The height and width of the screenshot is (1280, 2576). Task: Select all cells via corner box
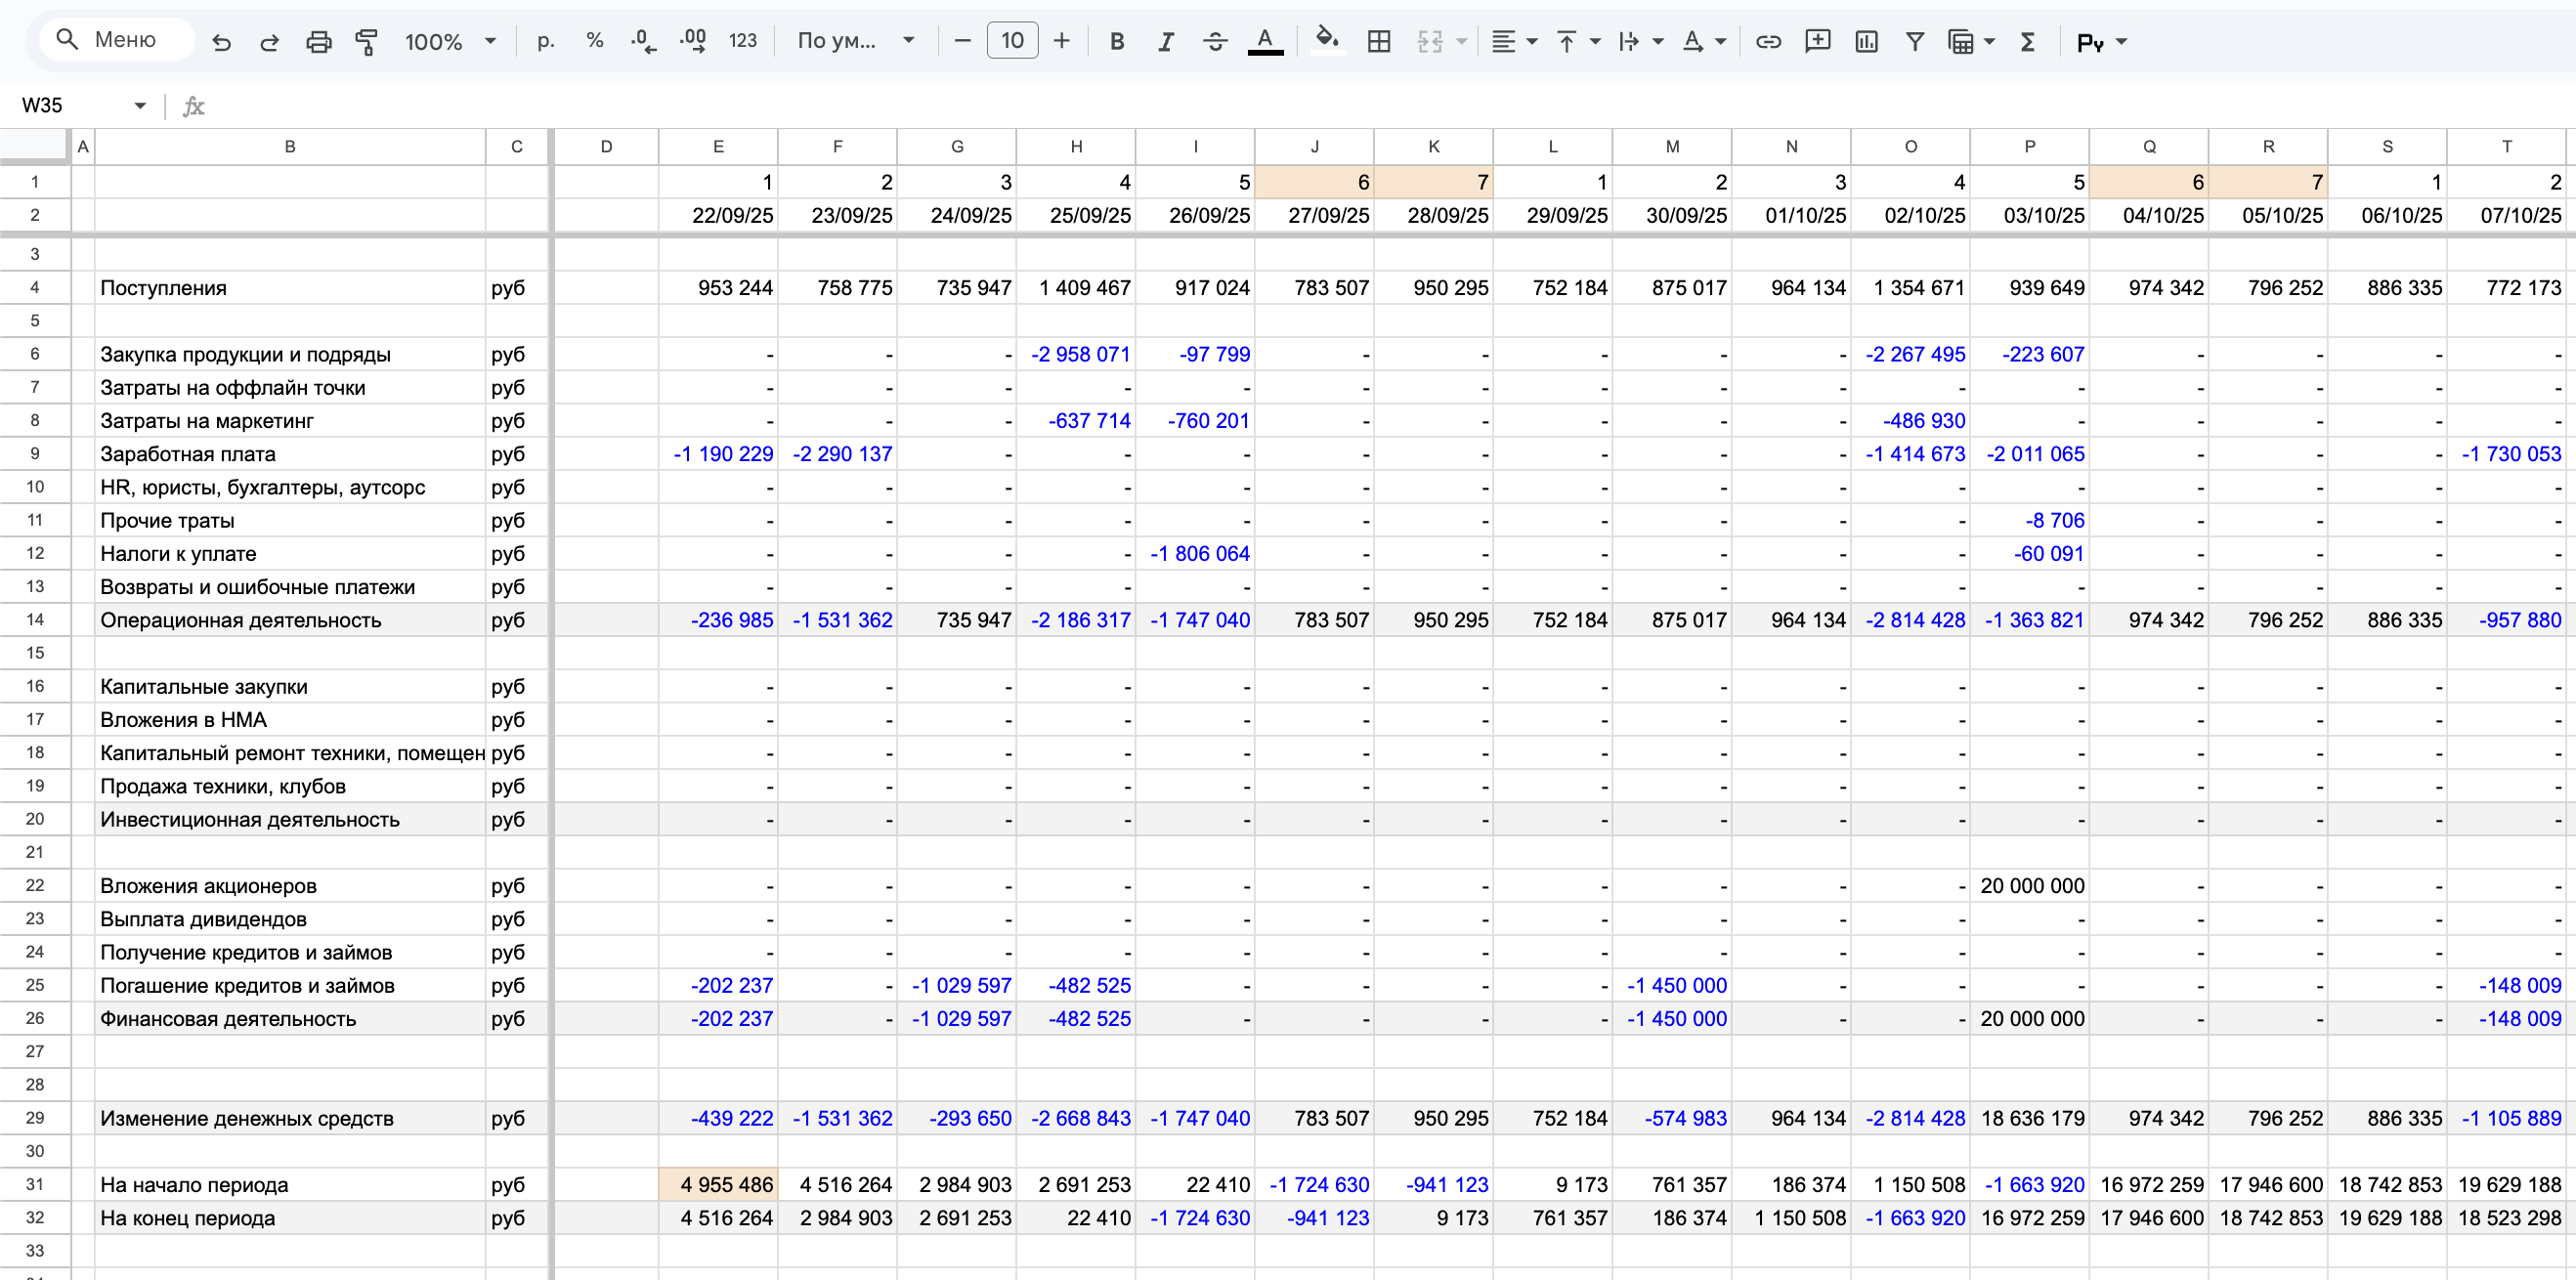(x=34, y=146)
